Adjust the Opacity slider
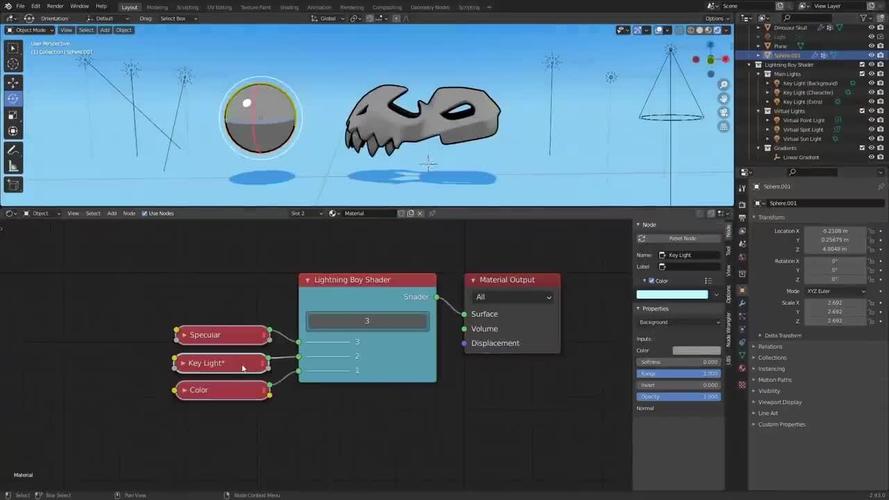The image size is (889, 500). point(679,397)
